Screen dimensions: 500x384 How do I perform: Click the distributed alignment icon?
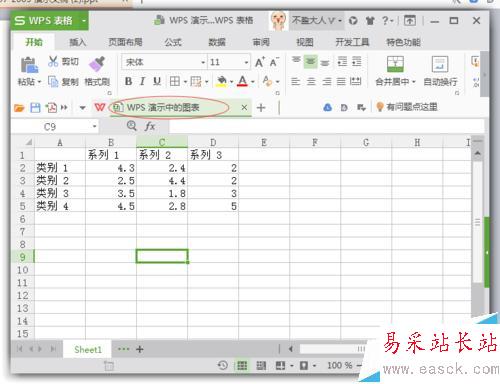pos(356,81)
